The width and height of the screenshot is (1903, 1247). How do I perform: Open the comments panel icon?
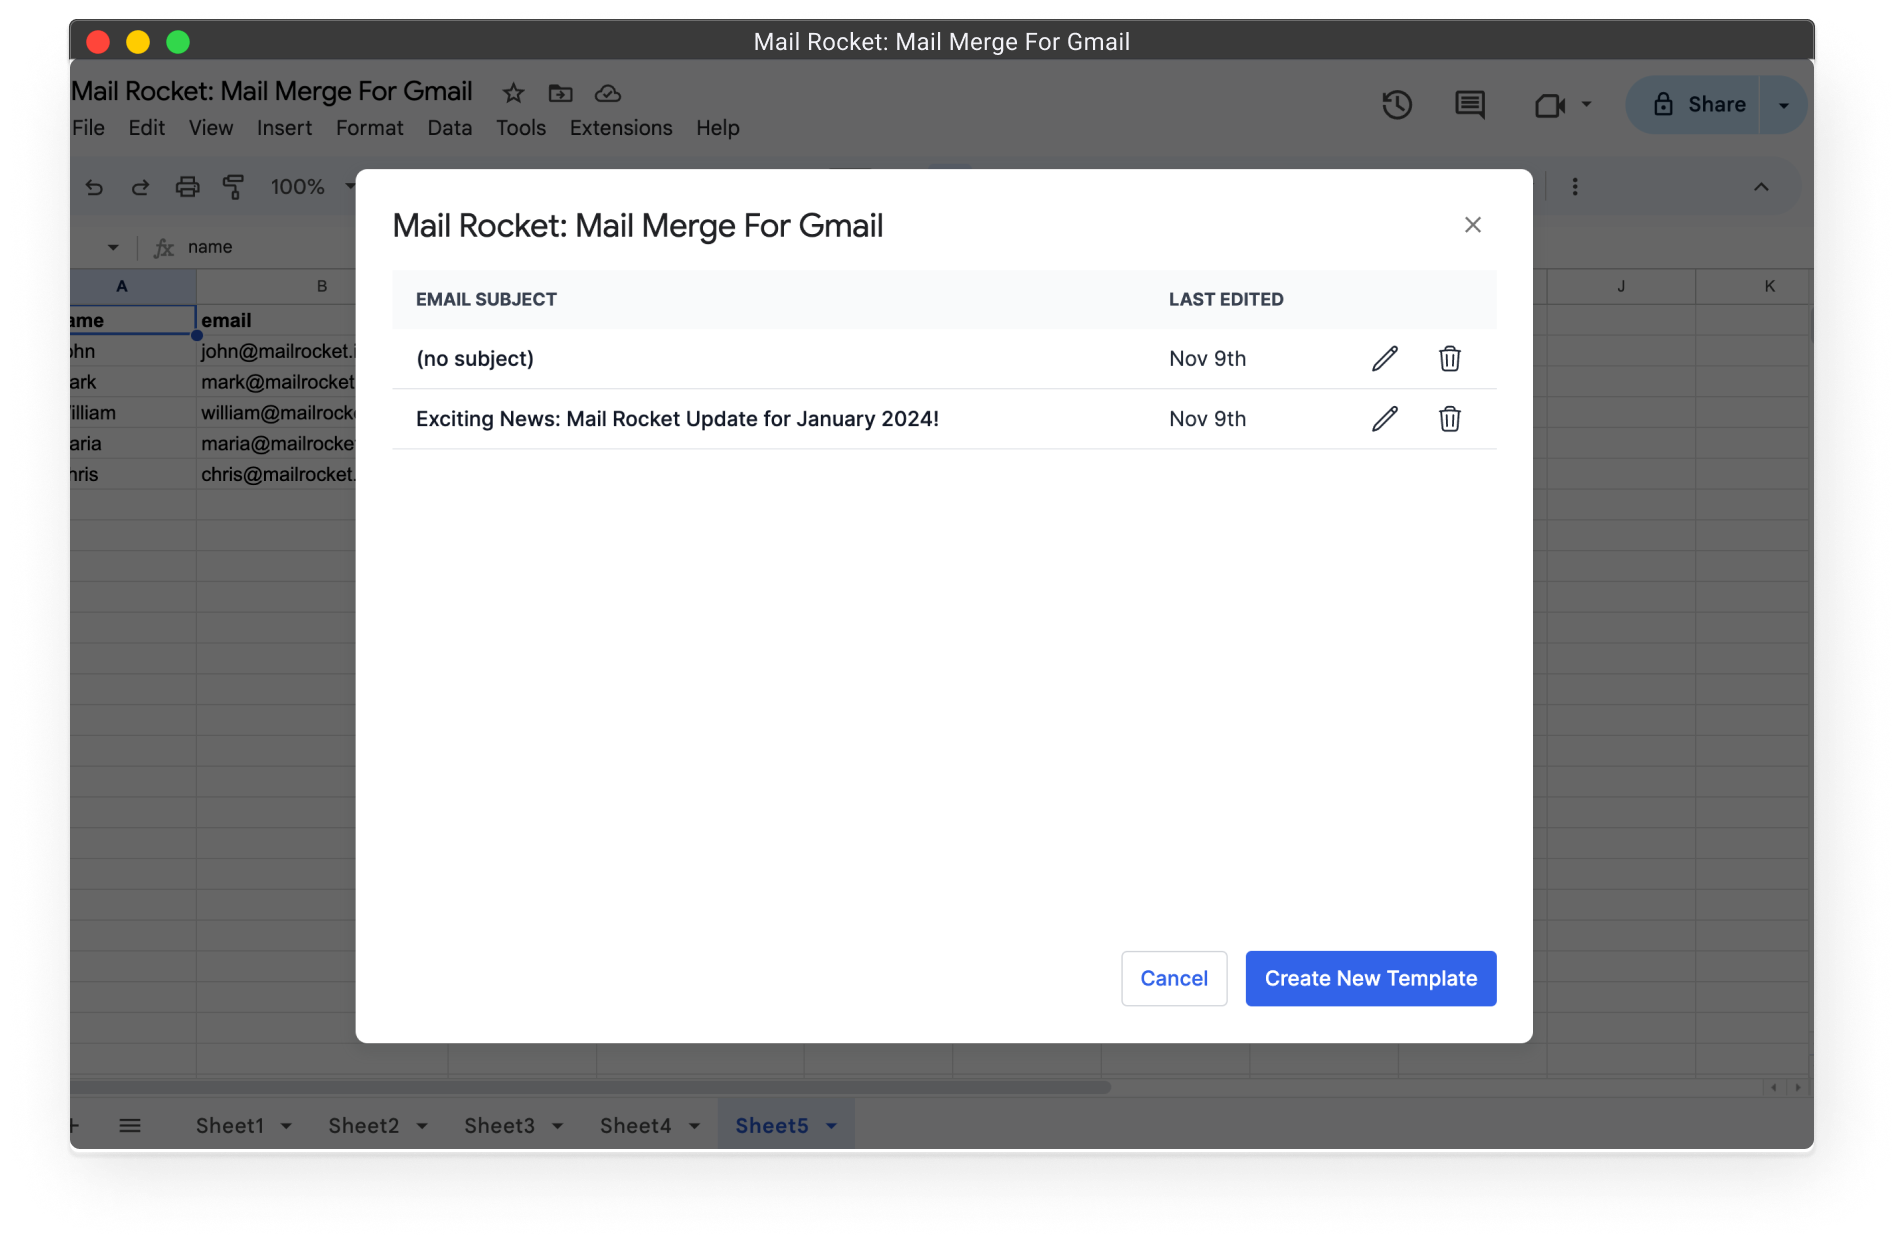pyautogui.click(x=1469, y=105)
